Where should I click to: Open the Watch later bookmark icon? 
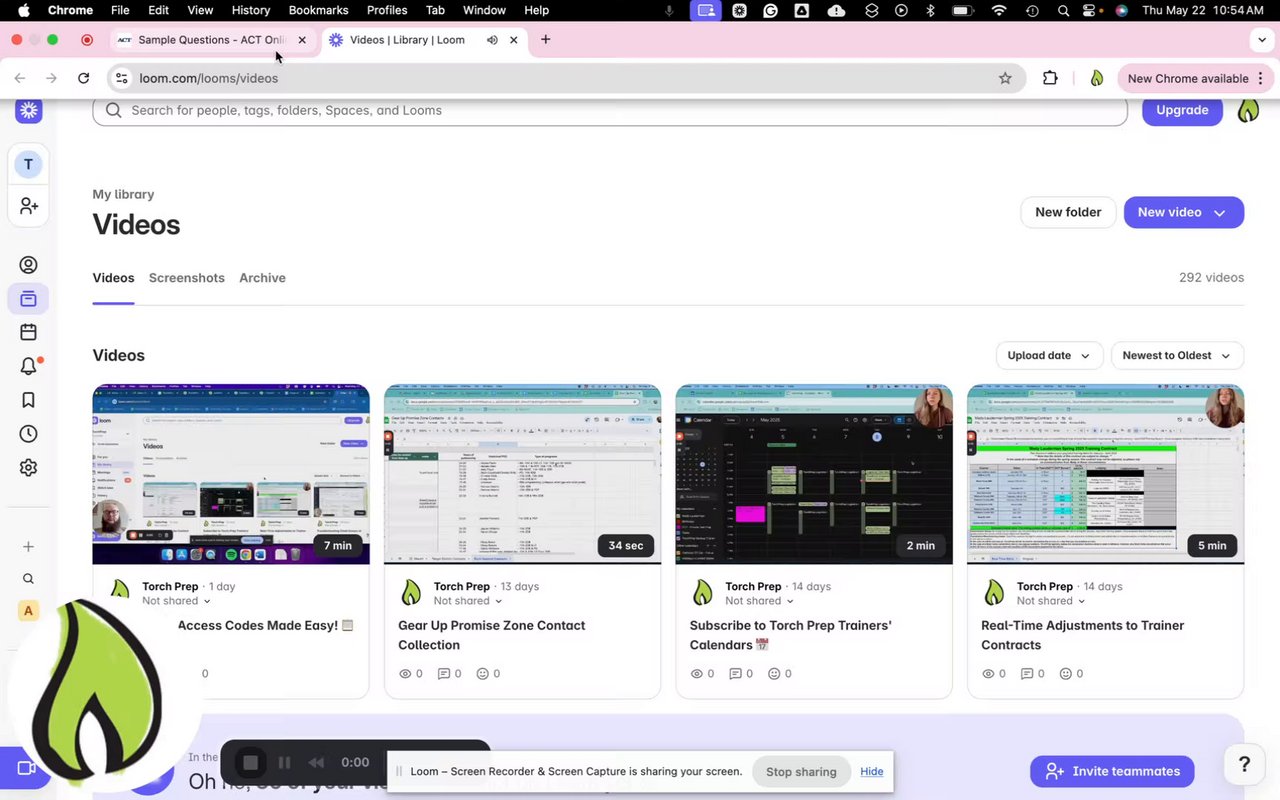[x=28, y=400]
